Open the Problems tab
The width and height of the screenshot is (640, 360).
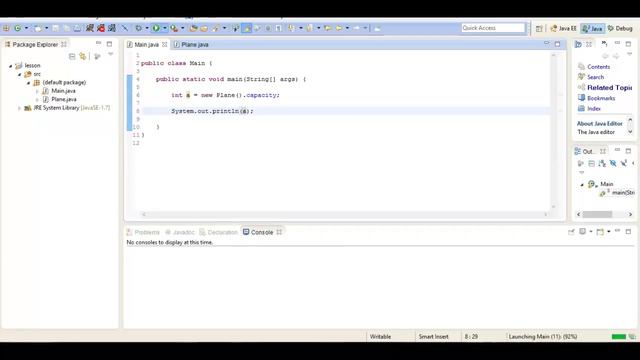pos(143,232)
